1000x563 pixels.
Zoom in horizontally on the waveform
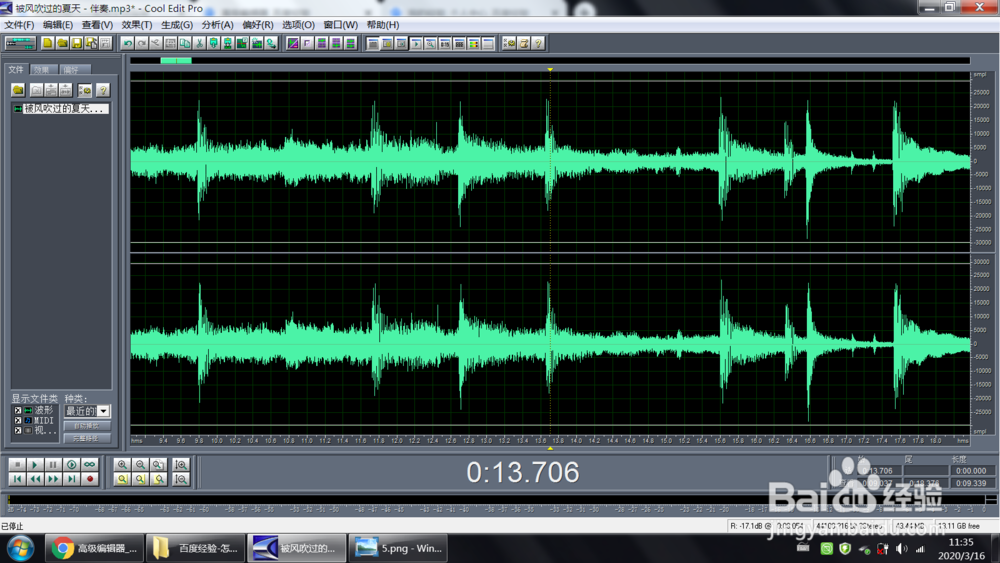point(122,465)
